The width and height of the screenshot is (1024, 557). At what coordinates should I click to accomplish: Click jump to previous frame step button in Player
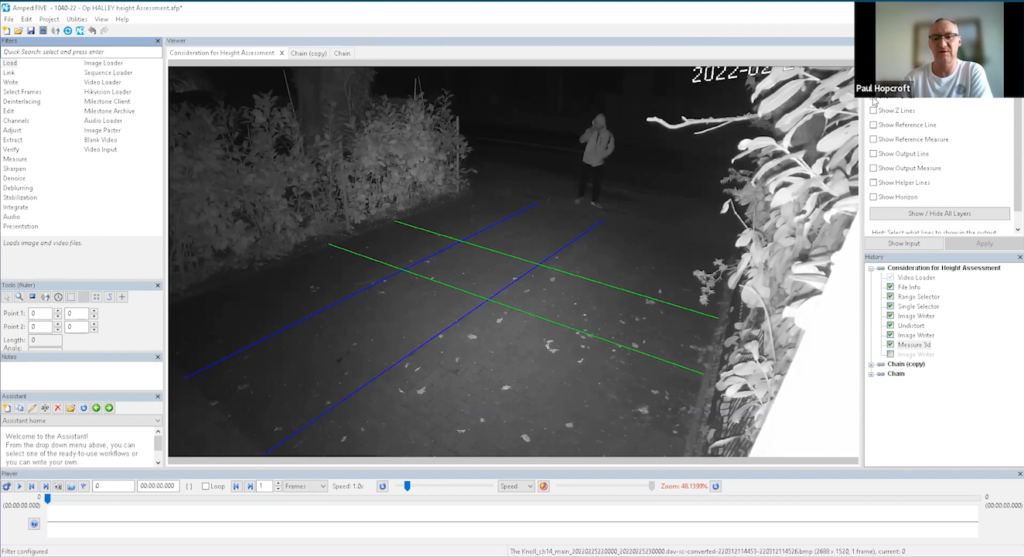[x=236, y=486]
